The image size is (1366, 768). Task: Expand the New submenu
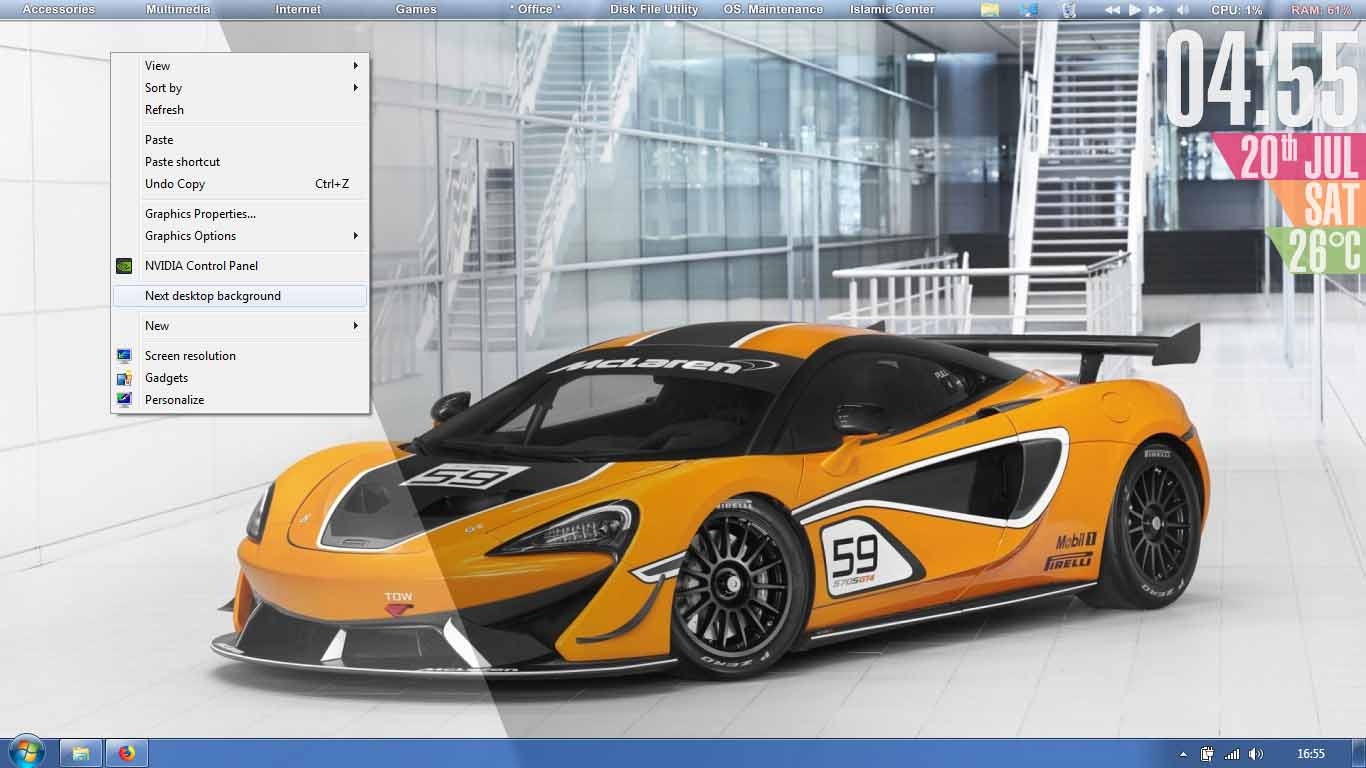coord(240,326)
